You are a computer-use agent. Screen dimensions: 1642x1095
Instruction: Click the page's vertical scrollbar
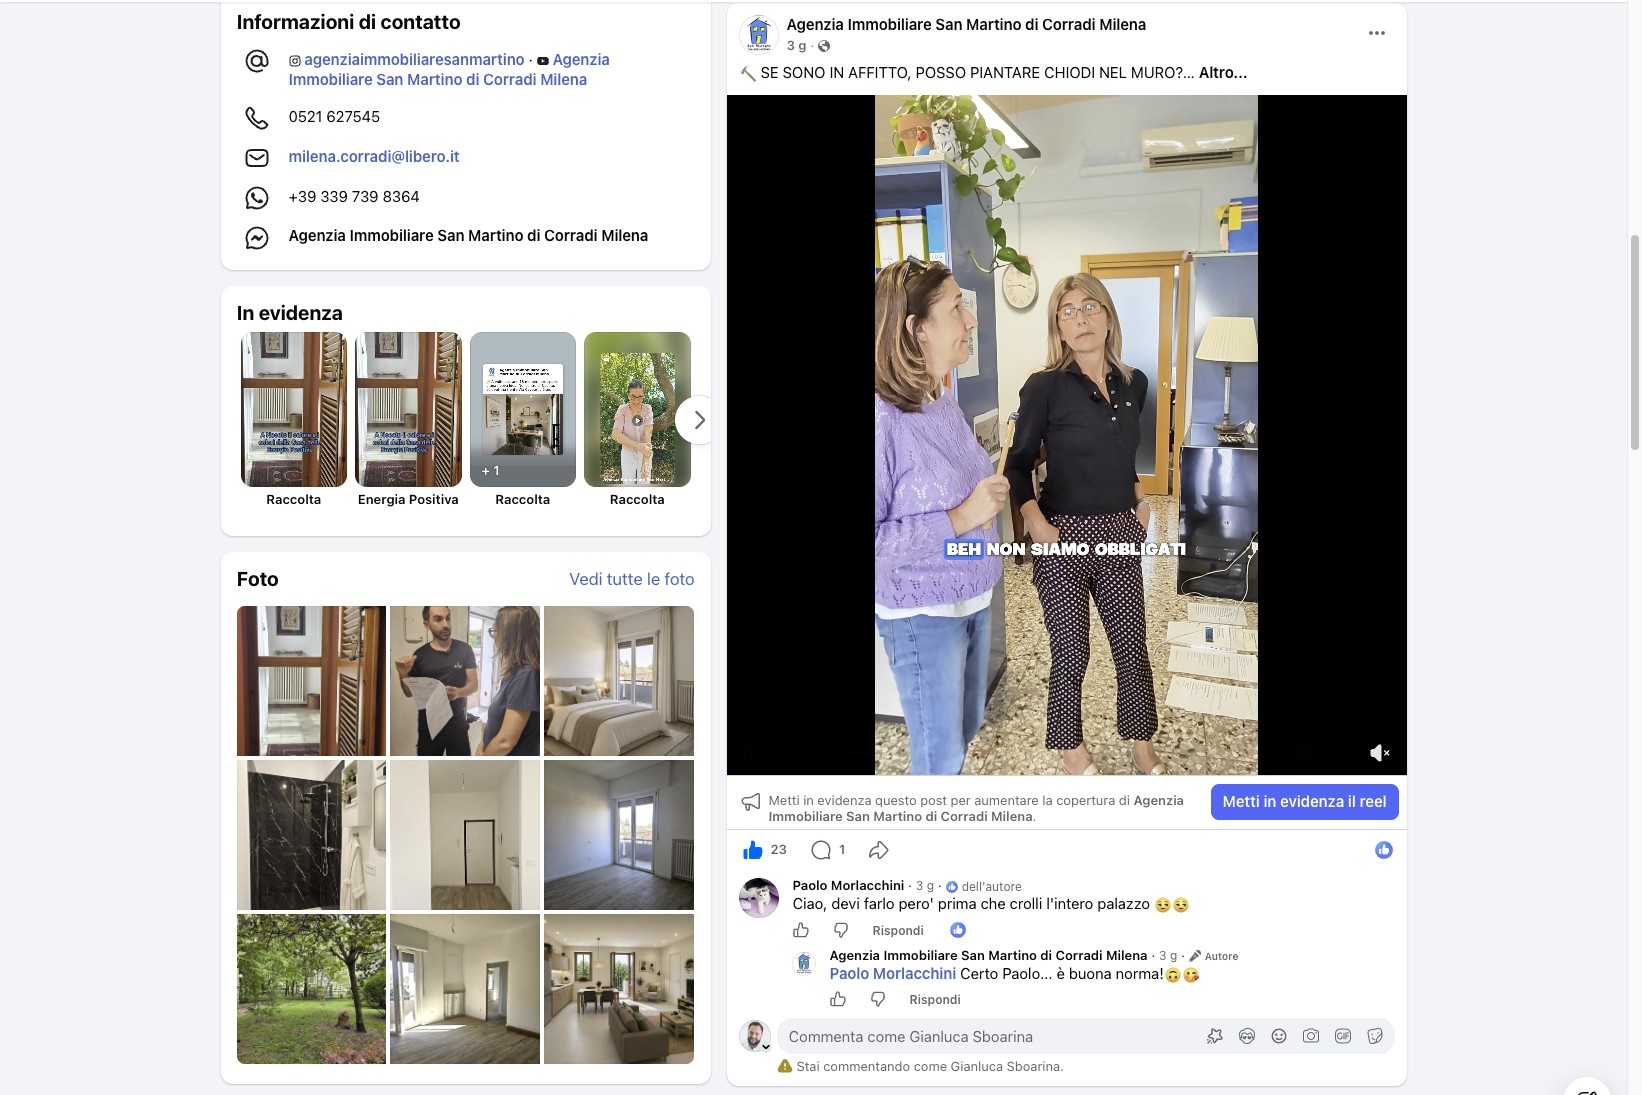[1635, 342]
